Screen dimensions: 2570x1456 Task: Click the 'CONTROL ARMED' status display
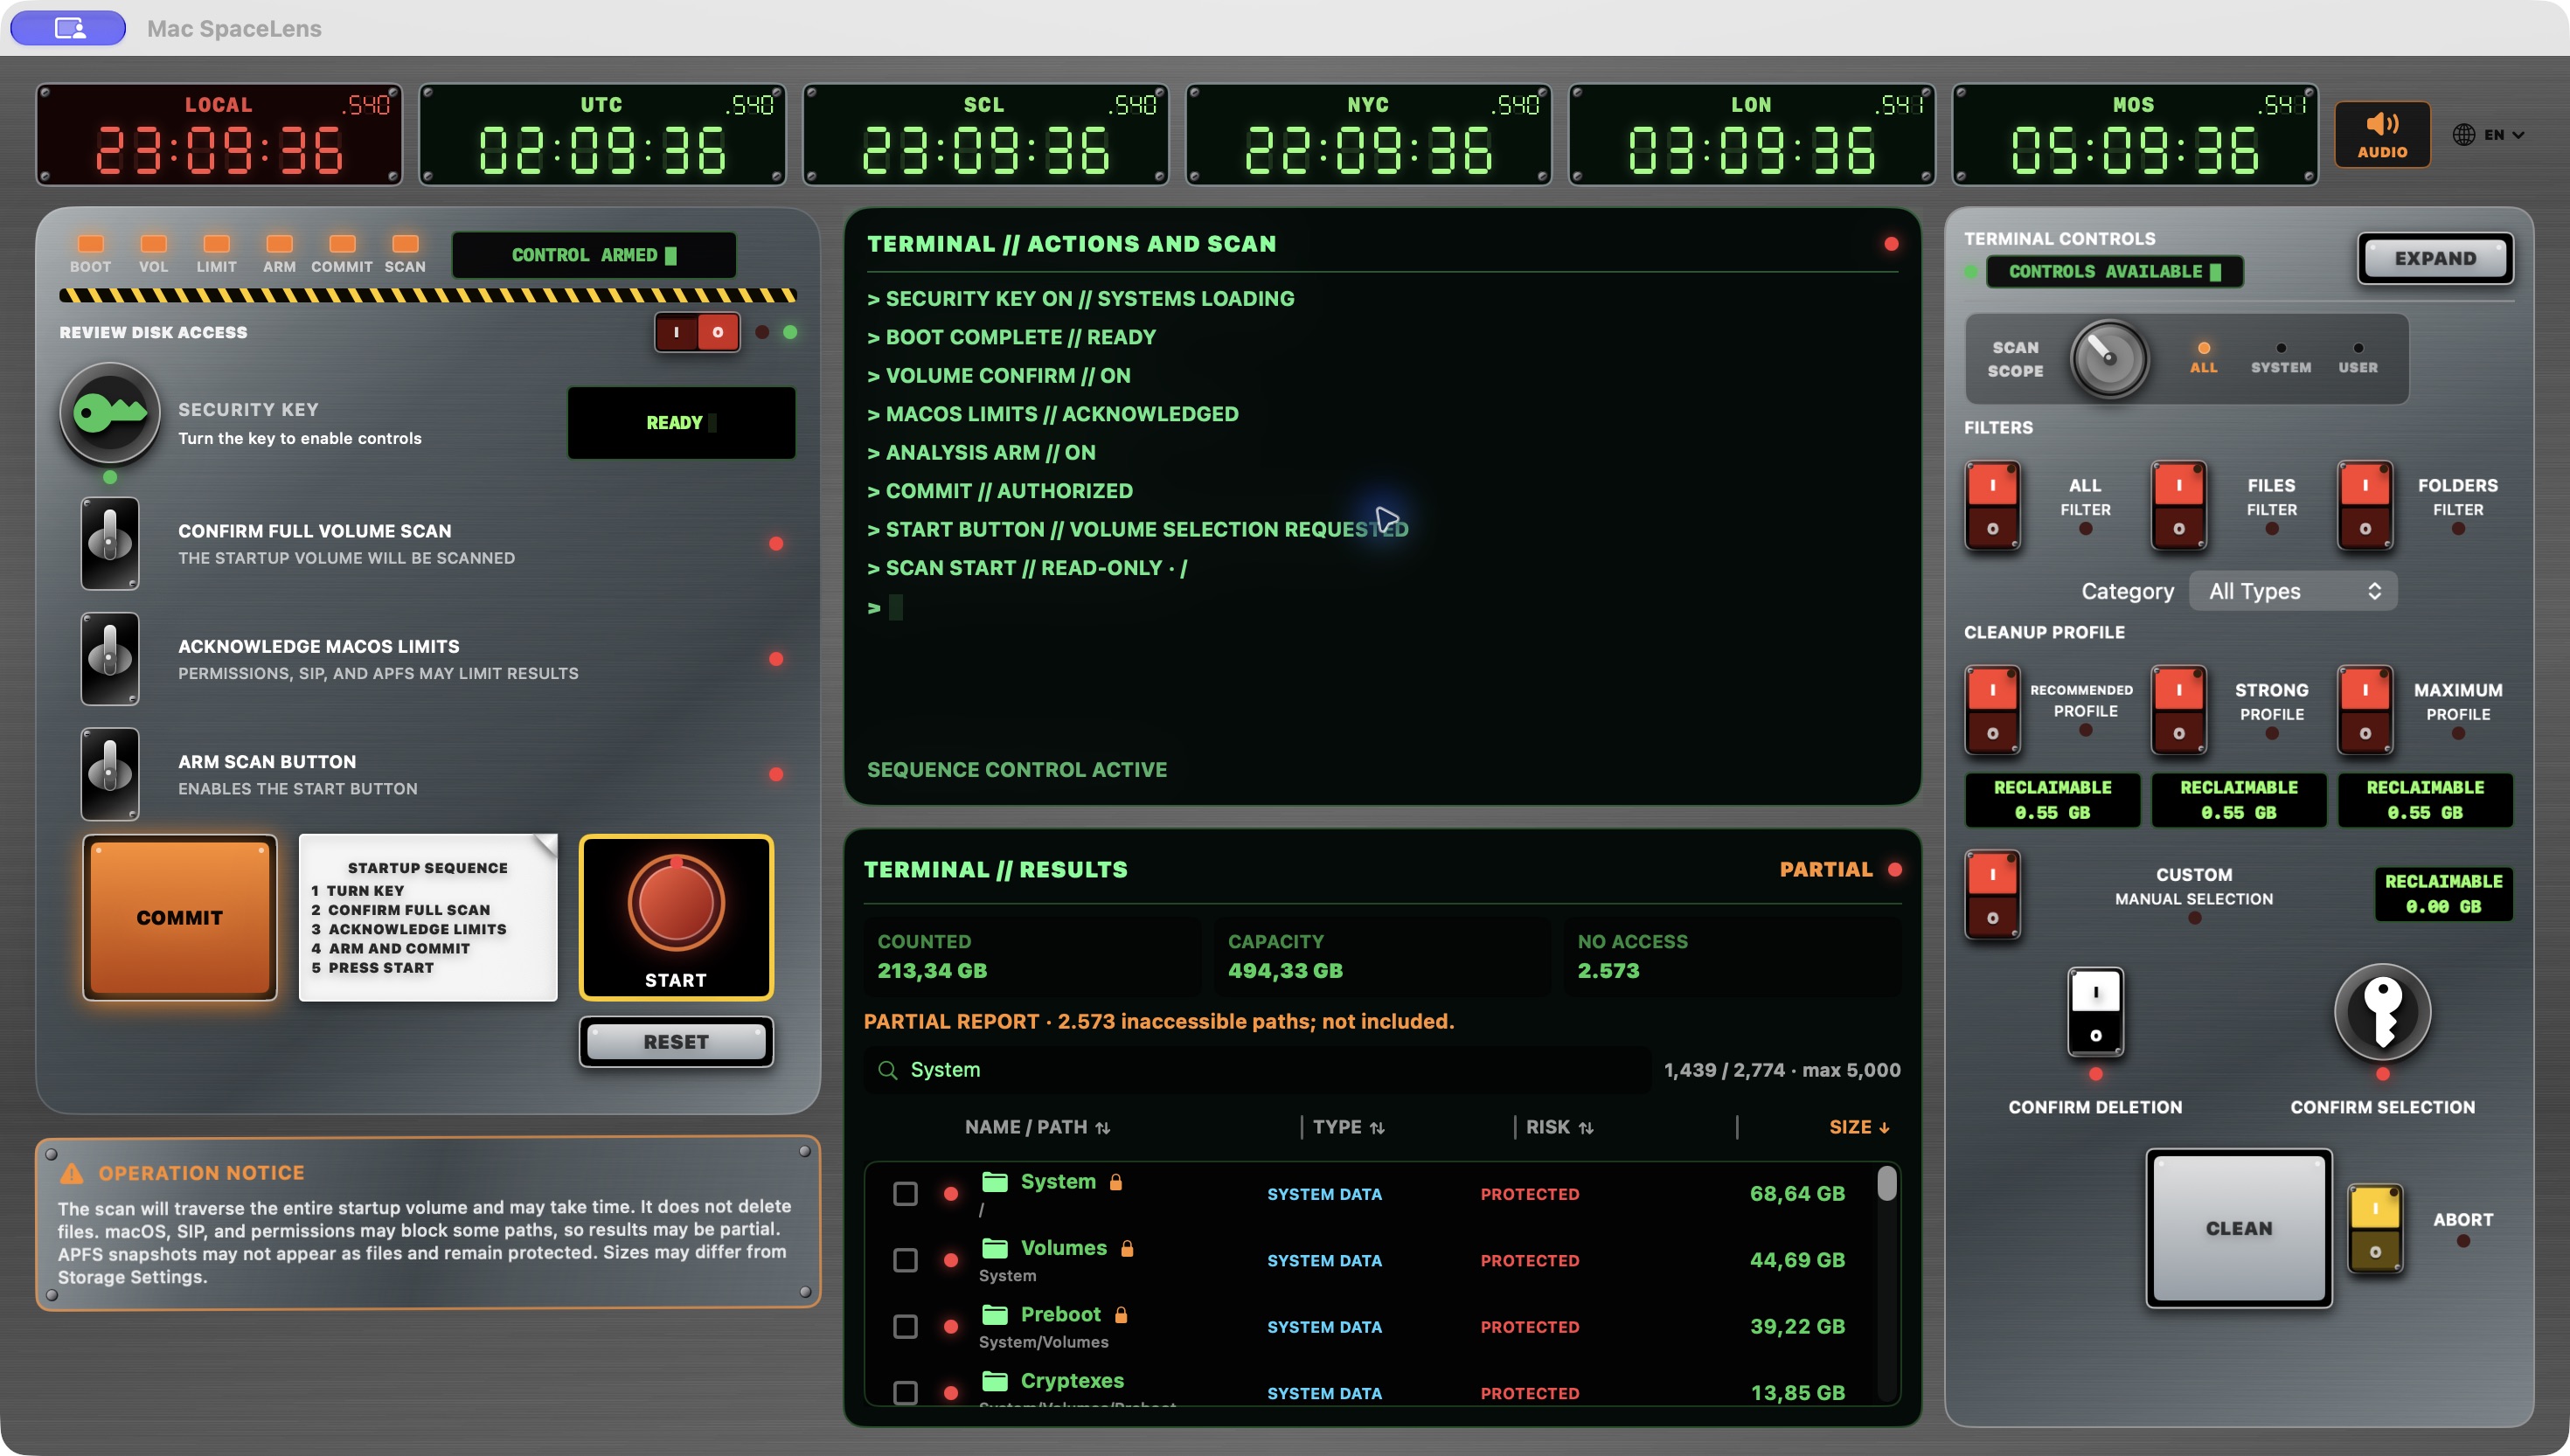tap(594, 255)
